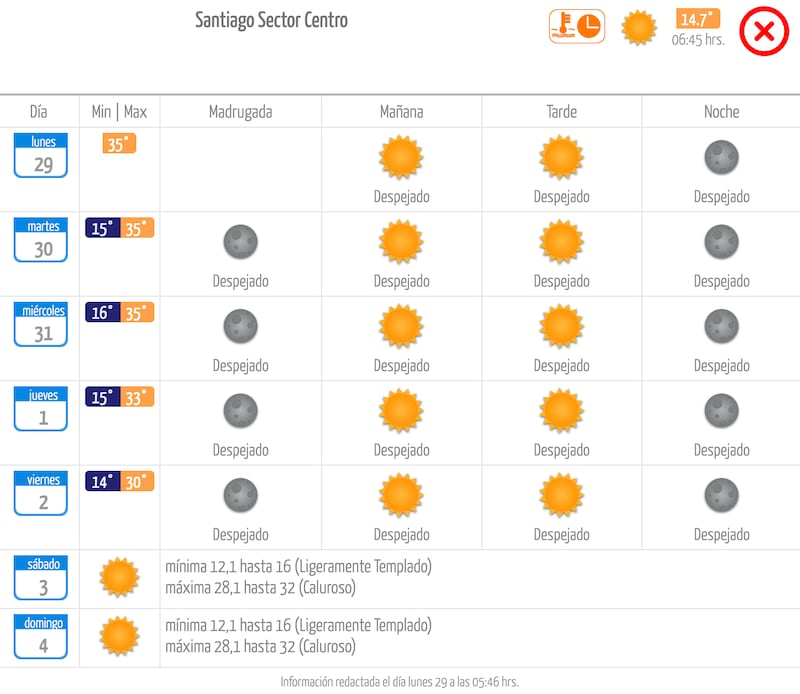The width and height of the screenshot is (800, 694).
Task: Select the martes 30 calendar icon
Action: [41, 241]
